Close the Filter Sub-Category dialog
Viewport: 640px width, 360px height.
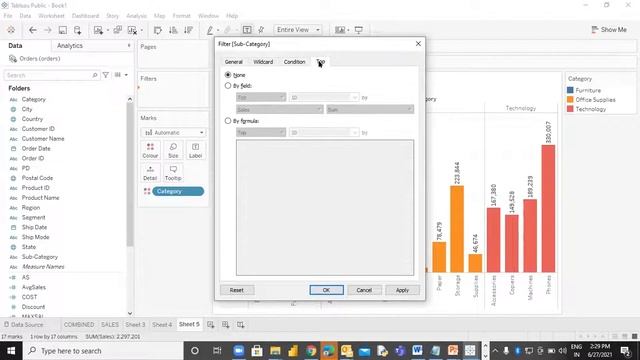418,44
